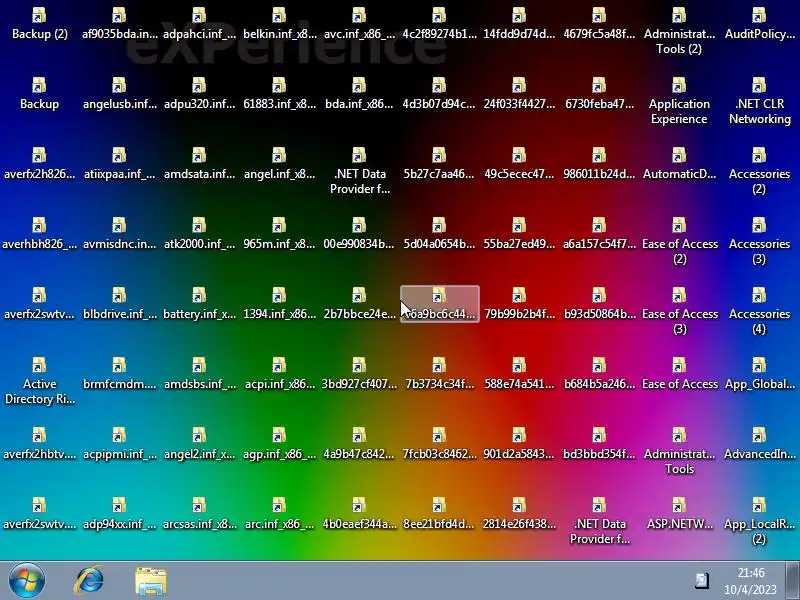Select the adpahci.inf_ desktop shortcut

click(x=199, y=23)
